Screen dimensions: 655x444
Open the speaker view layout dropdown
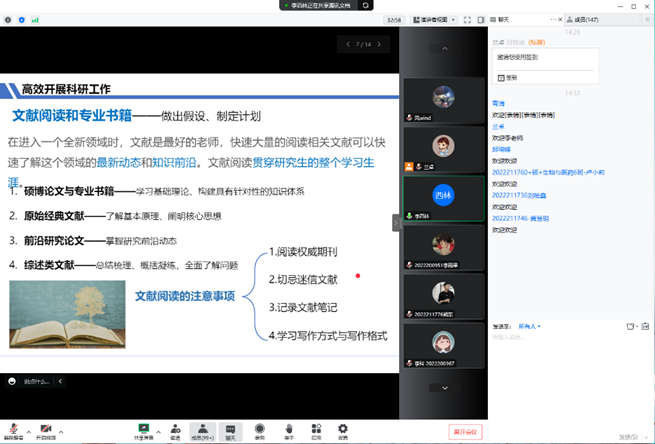pyautogui.click(x=436, y=19)
